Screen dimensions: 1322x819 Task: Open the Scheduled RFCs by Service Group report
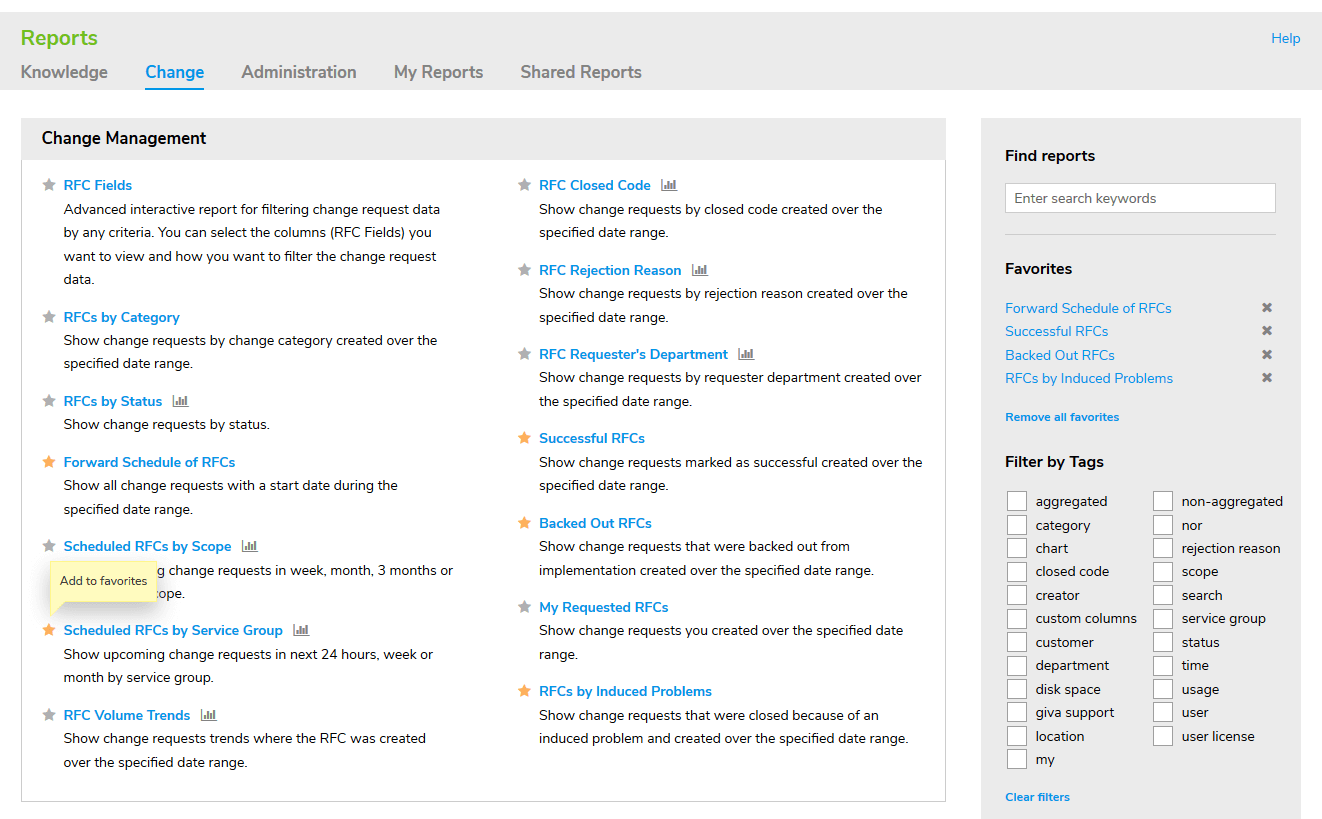click(173, 630)
